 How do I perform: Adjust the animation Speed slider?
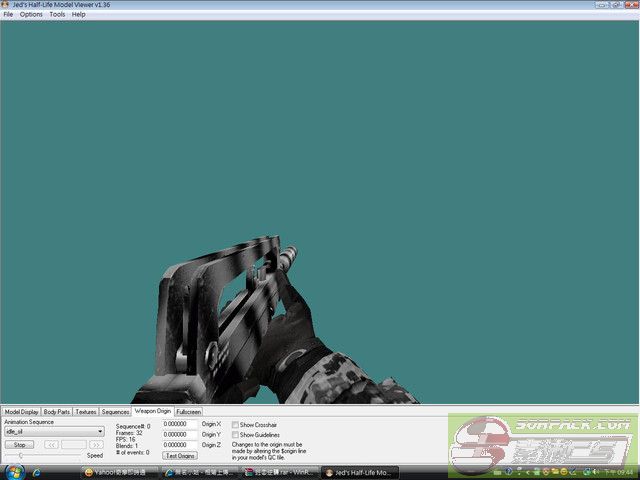pos(22,456)
